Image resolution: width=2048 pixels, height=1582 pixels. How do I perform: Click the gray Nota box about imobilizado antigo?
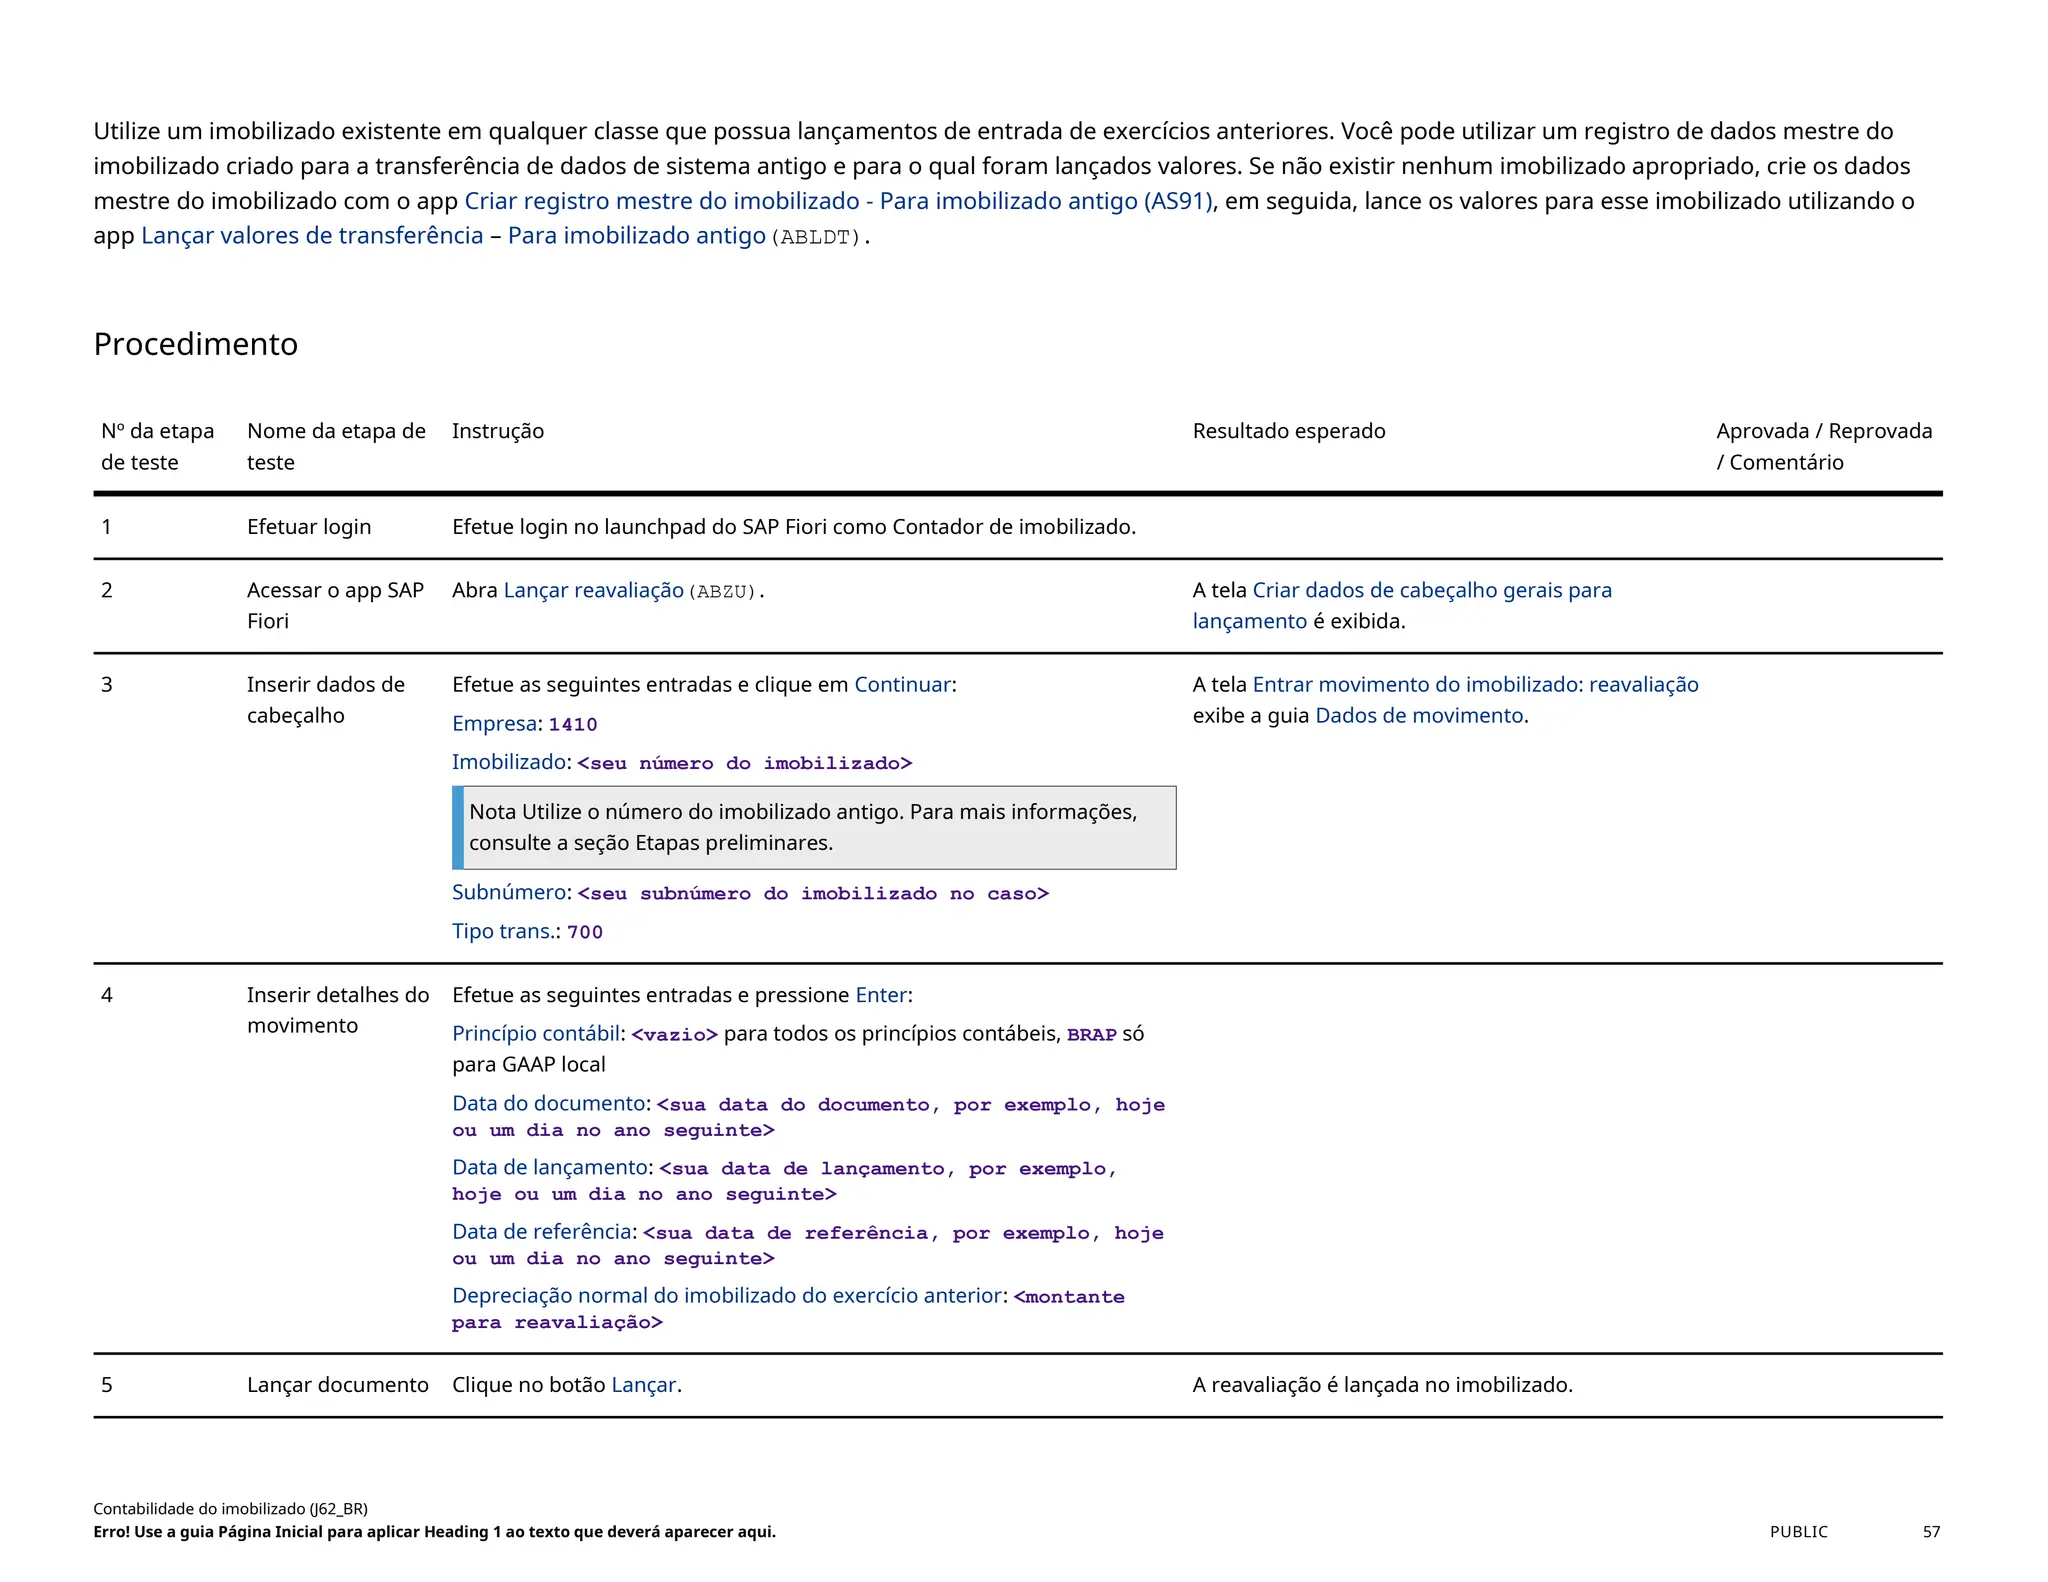pos(815,828)
